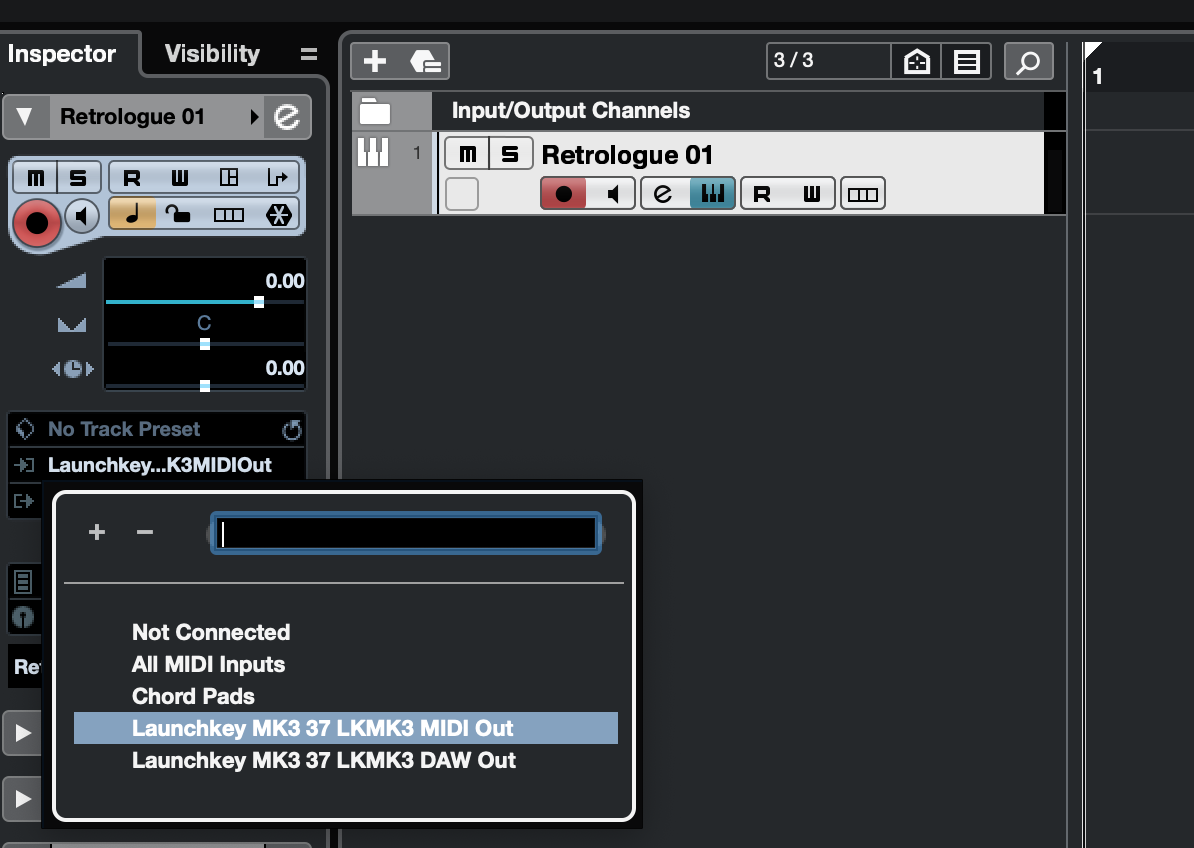Click the track delay slider handle

click(x=205, y=386)
